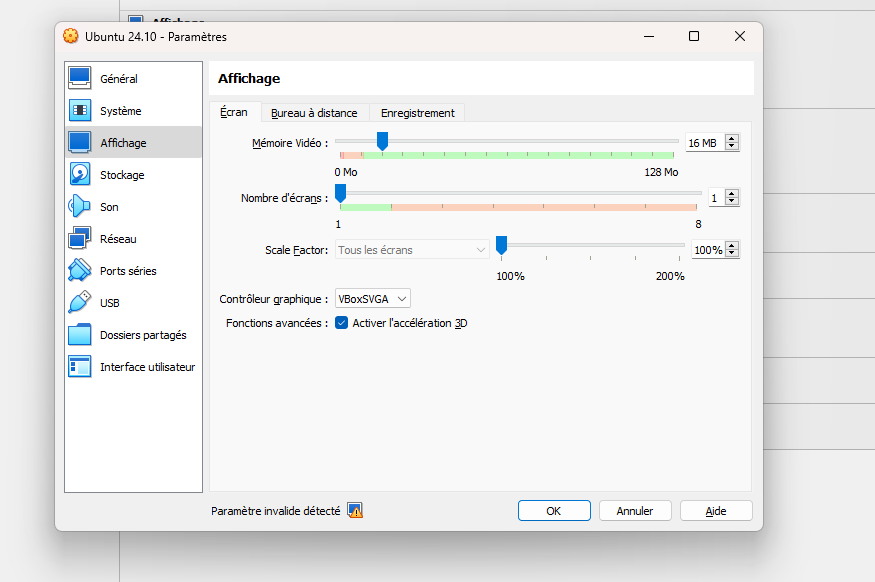875x582 pixels.
Task: Click the Scale Factor slider handle
Action: (502, 246)
